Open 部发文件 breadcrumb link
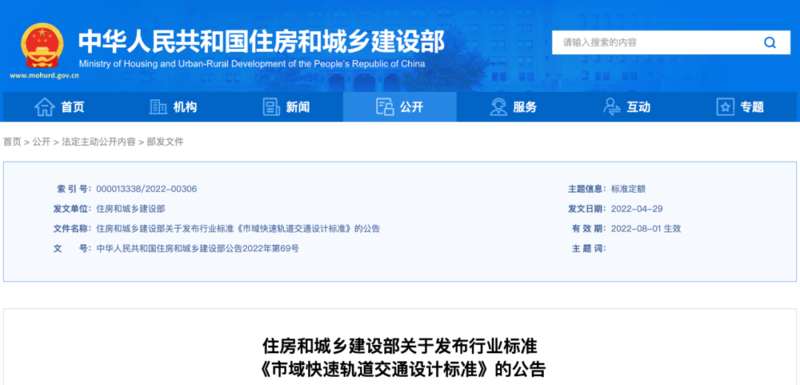This screenshot has height=385, width=800. [165, 142]
